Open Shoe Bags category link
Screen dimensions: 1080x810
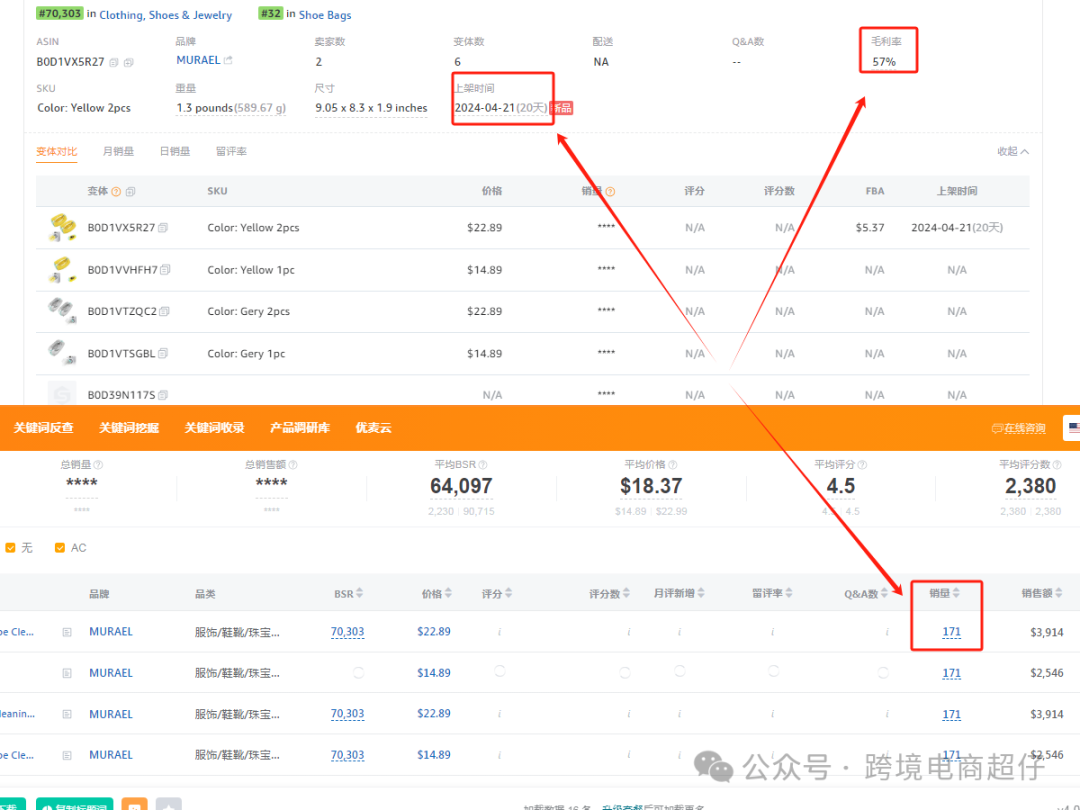click(325, 15)
